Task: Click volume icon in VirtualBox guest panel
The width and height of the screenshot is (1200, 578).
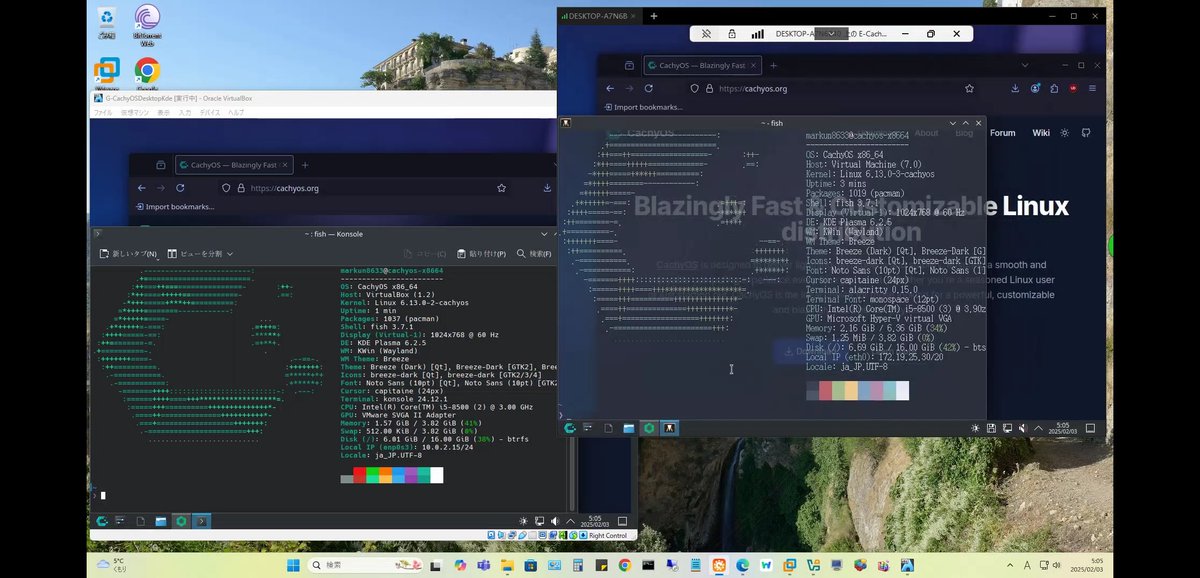Action: [555, 520]
